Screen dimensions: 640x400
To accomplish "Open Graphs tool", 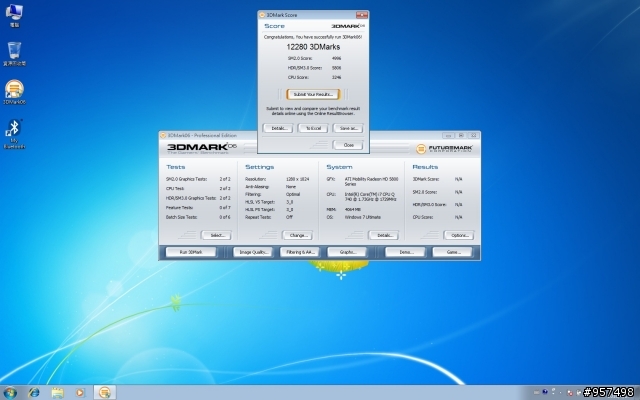I will coord(347,252).
